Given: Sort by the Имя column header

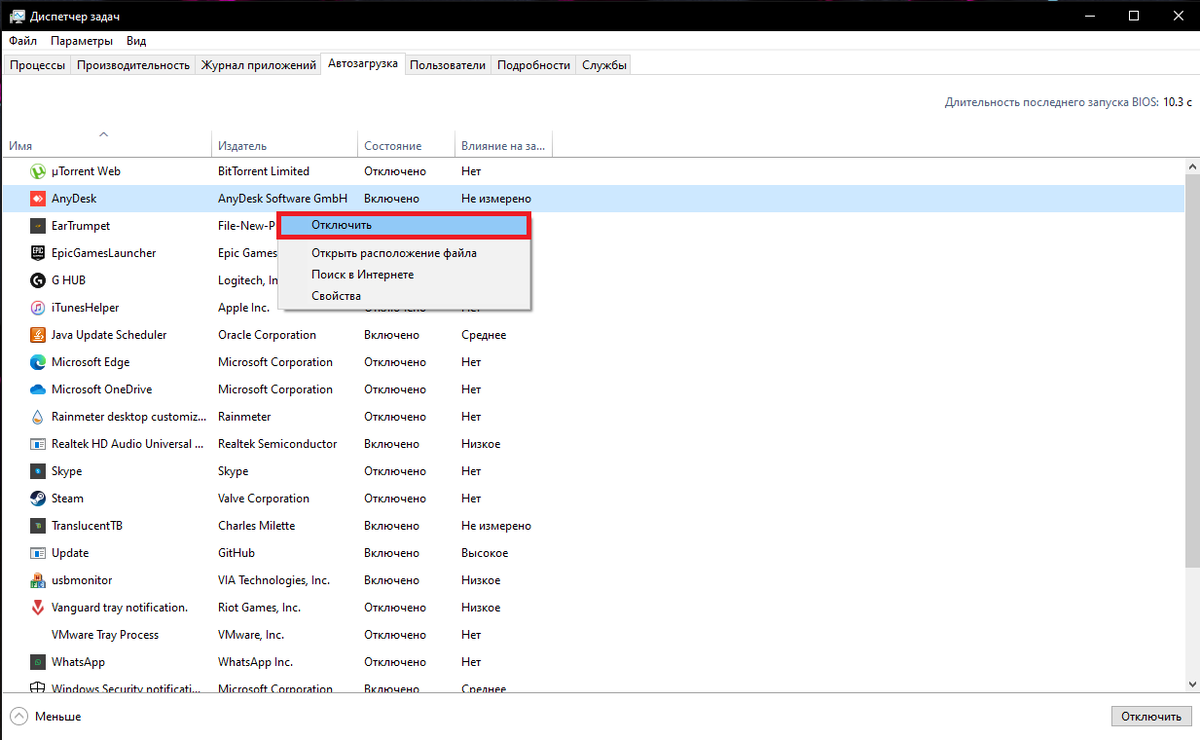Looking at the screenshot, I should [107, 145].
